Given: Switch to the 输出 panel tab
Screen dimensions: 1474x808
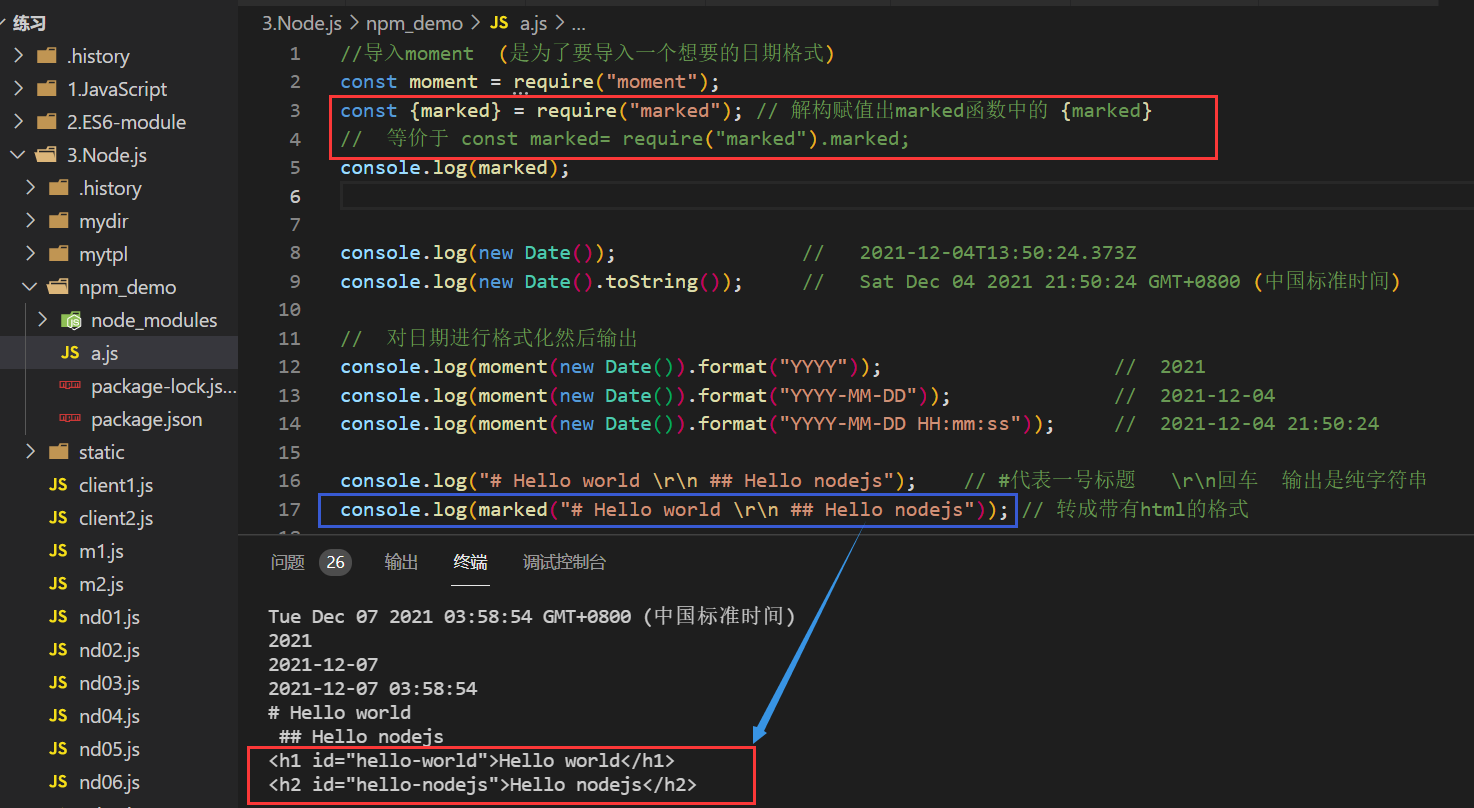Looking at the screenshot, I should [x=401, y=562].
